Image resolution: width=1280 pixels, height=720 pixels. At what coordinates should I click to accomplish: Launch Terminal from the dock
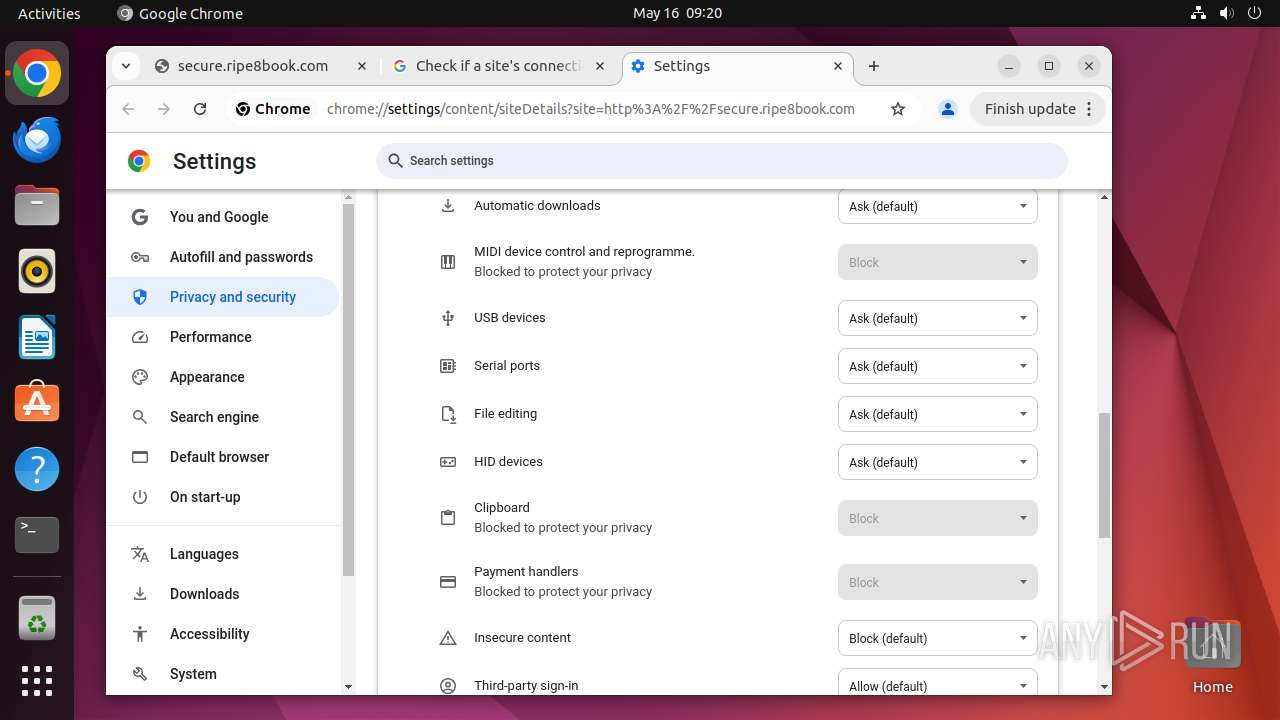pyautogui.click(x=37, y=535)
